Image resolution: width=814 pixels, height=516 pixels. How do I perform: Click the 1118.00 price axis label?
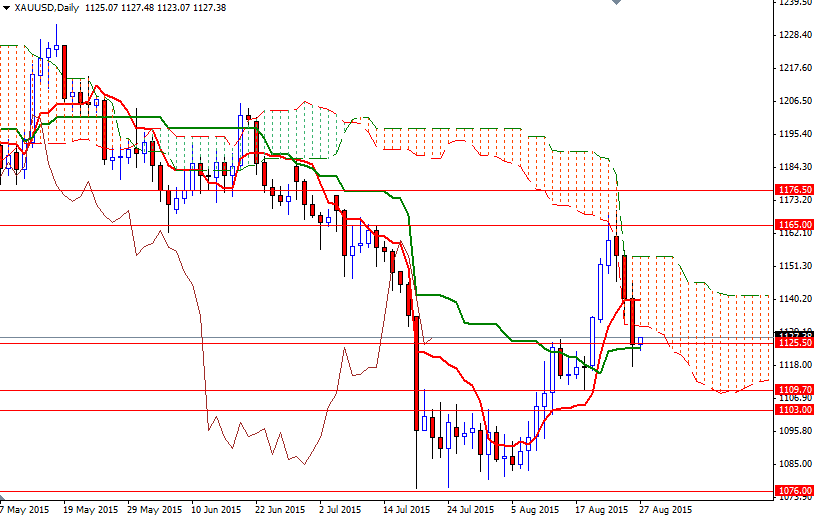795,365
